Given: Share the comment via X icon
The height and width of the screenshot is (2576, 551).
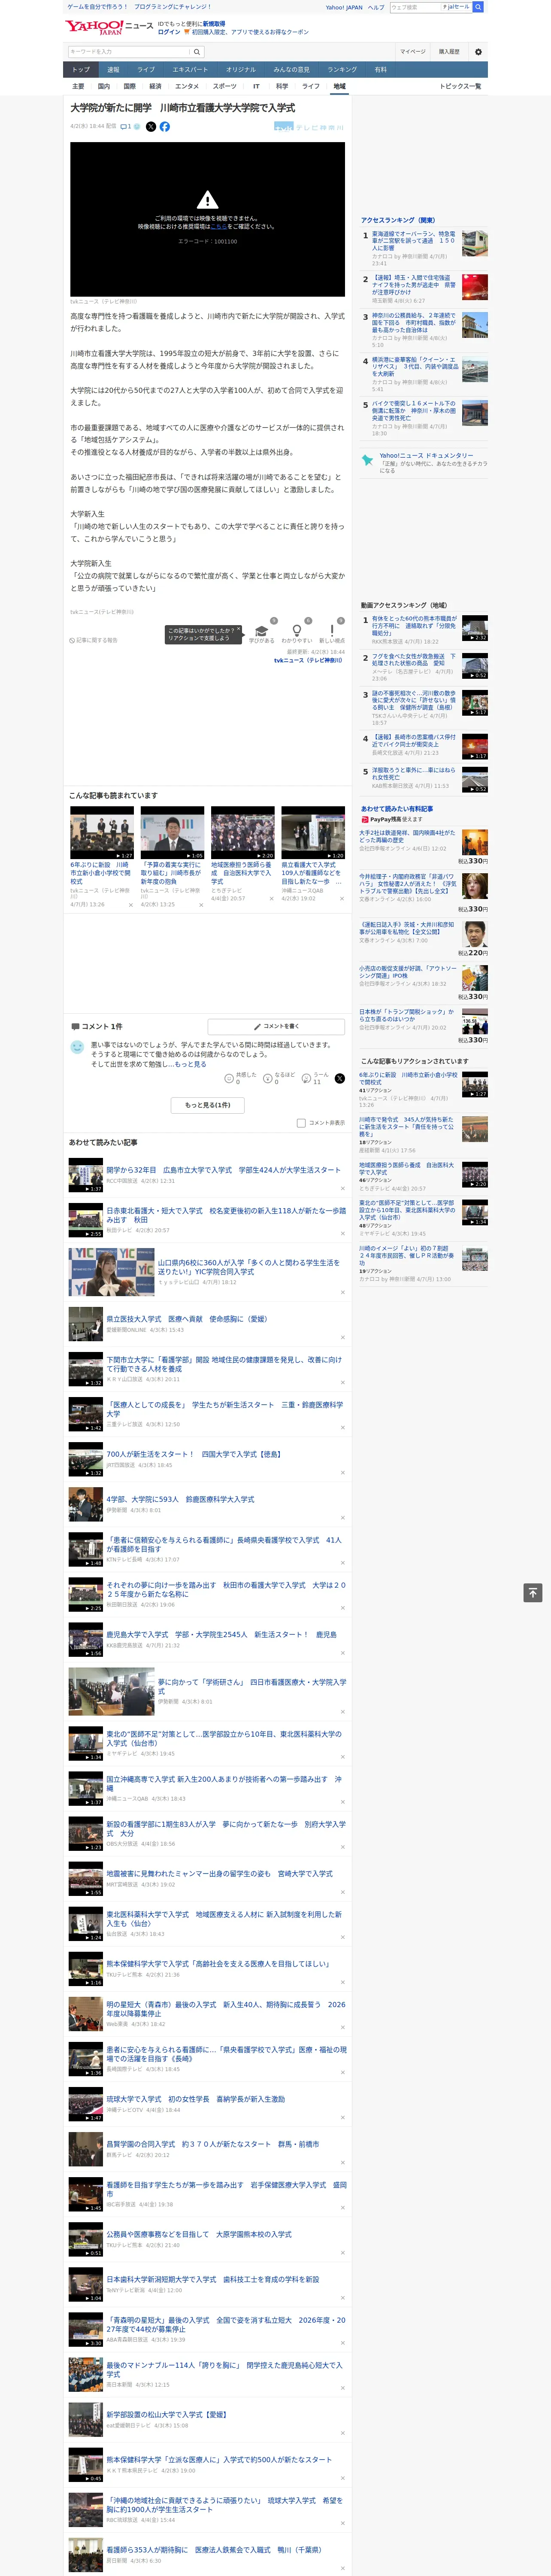Looking at the screenshot, I should pos(339,1078).
